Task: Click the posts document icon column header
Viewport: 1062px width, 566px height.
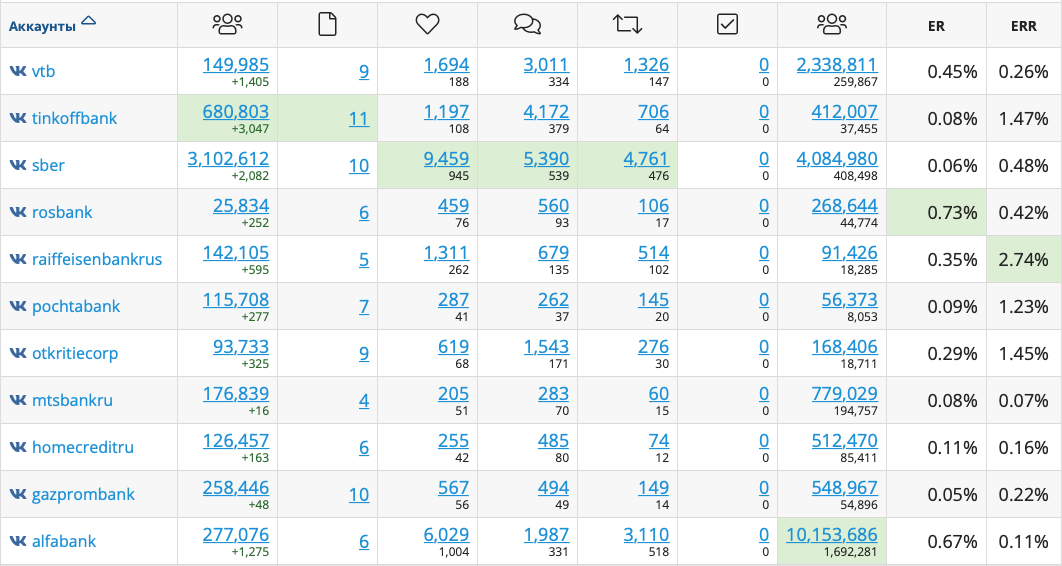Action: 327,24
